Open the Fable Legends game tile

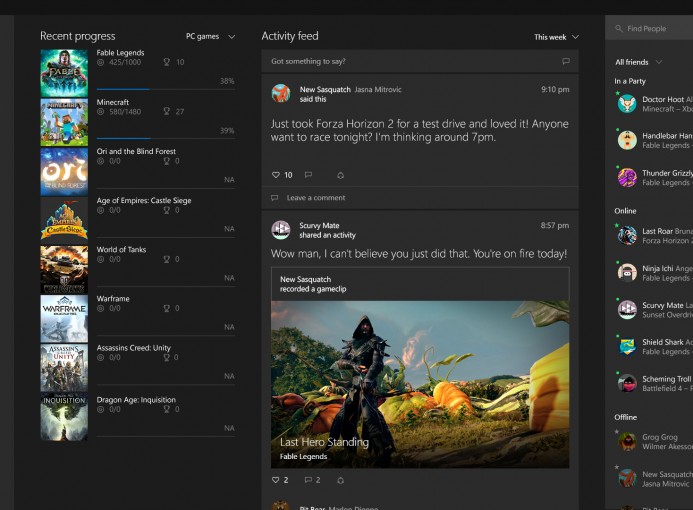(64, 73)
